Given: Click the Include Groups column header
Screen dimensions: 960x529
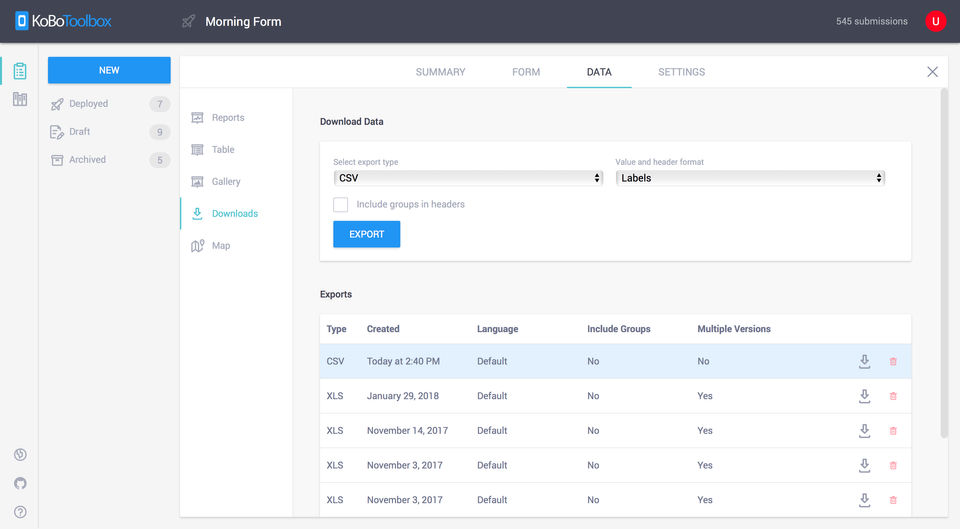Looking at the screenshot, I should [618, 329].
